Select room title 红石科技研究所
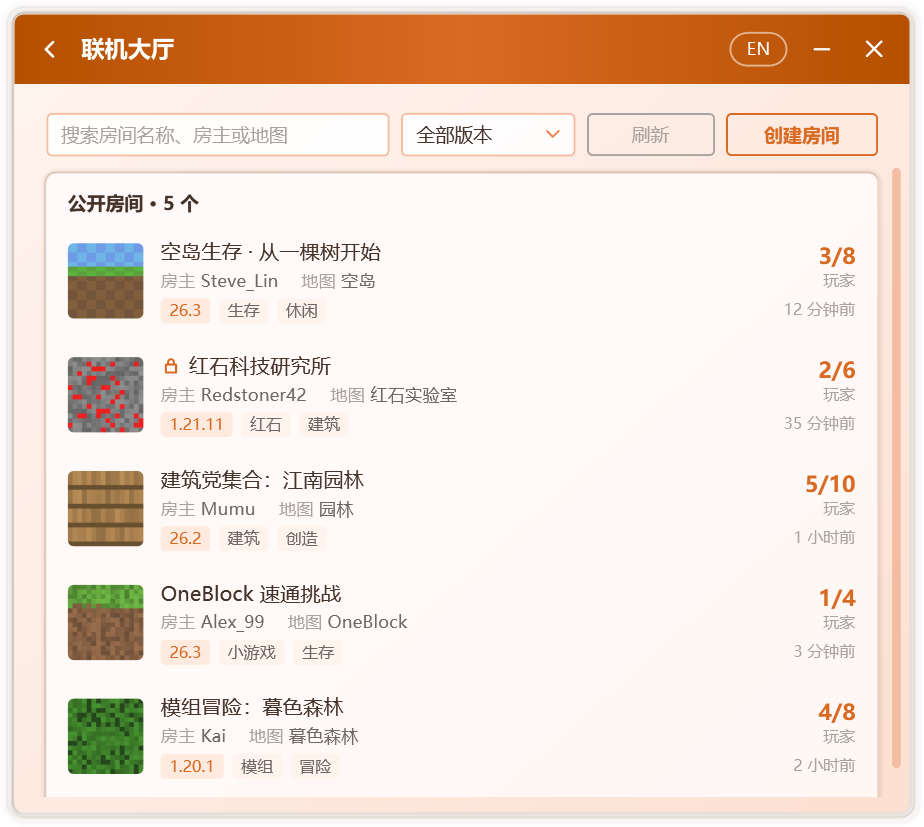The image size is (924, 827). [x=260, y=366]
